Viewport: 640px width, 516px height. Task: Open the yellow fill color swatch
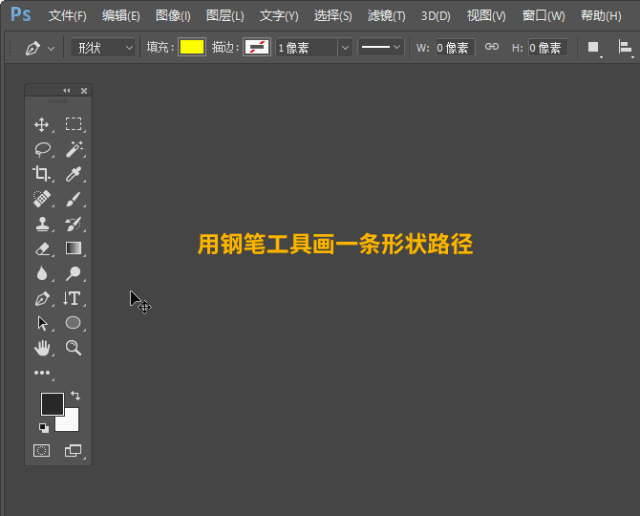(192, 47)
